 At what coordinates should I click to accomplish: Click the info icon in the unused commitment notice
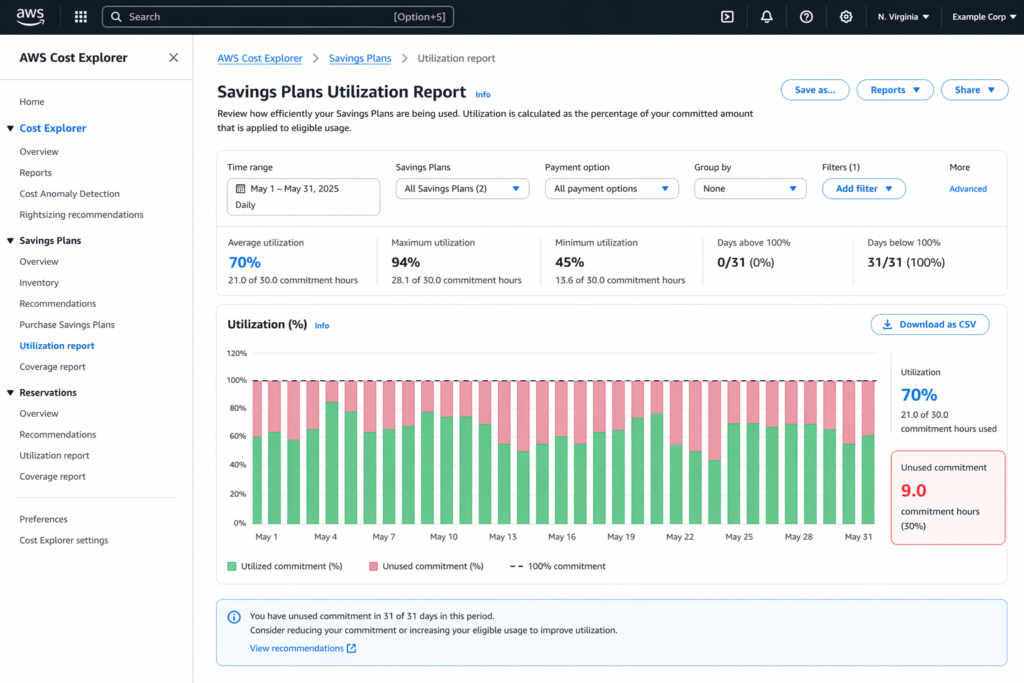(234, 616)
